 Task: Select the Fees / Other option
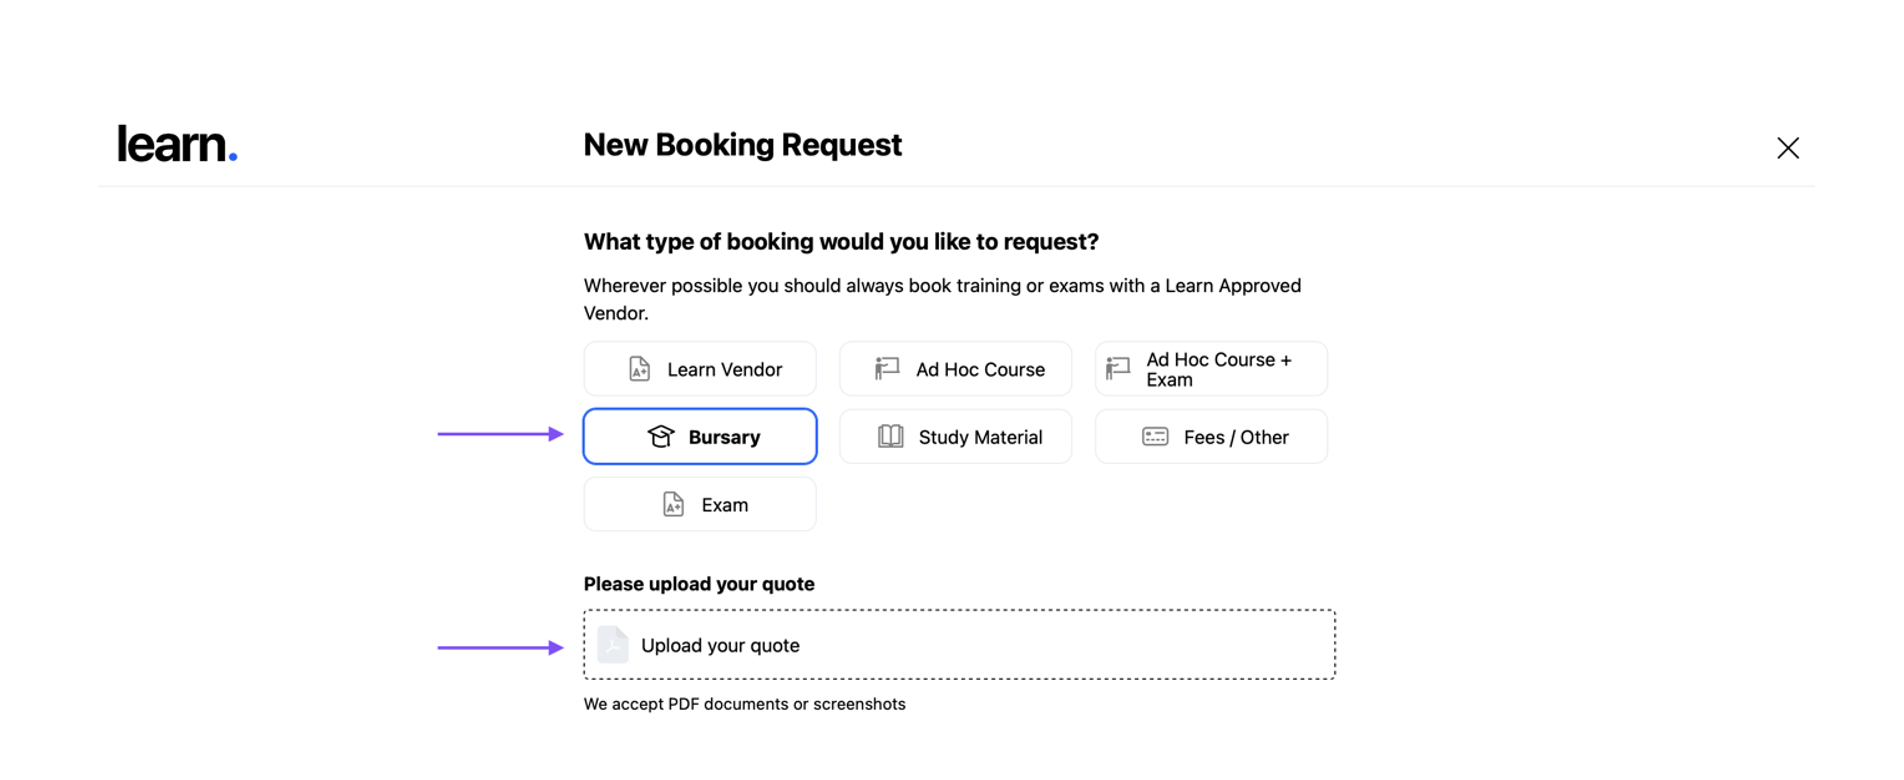(1211, 437)
